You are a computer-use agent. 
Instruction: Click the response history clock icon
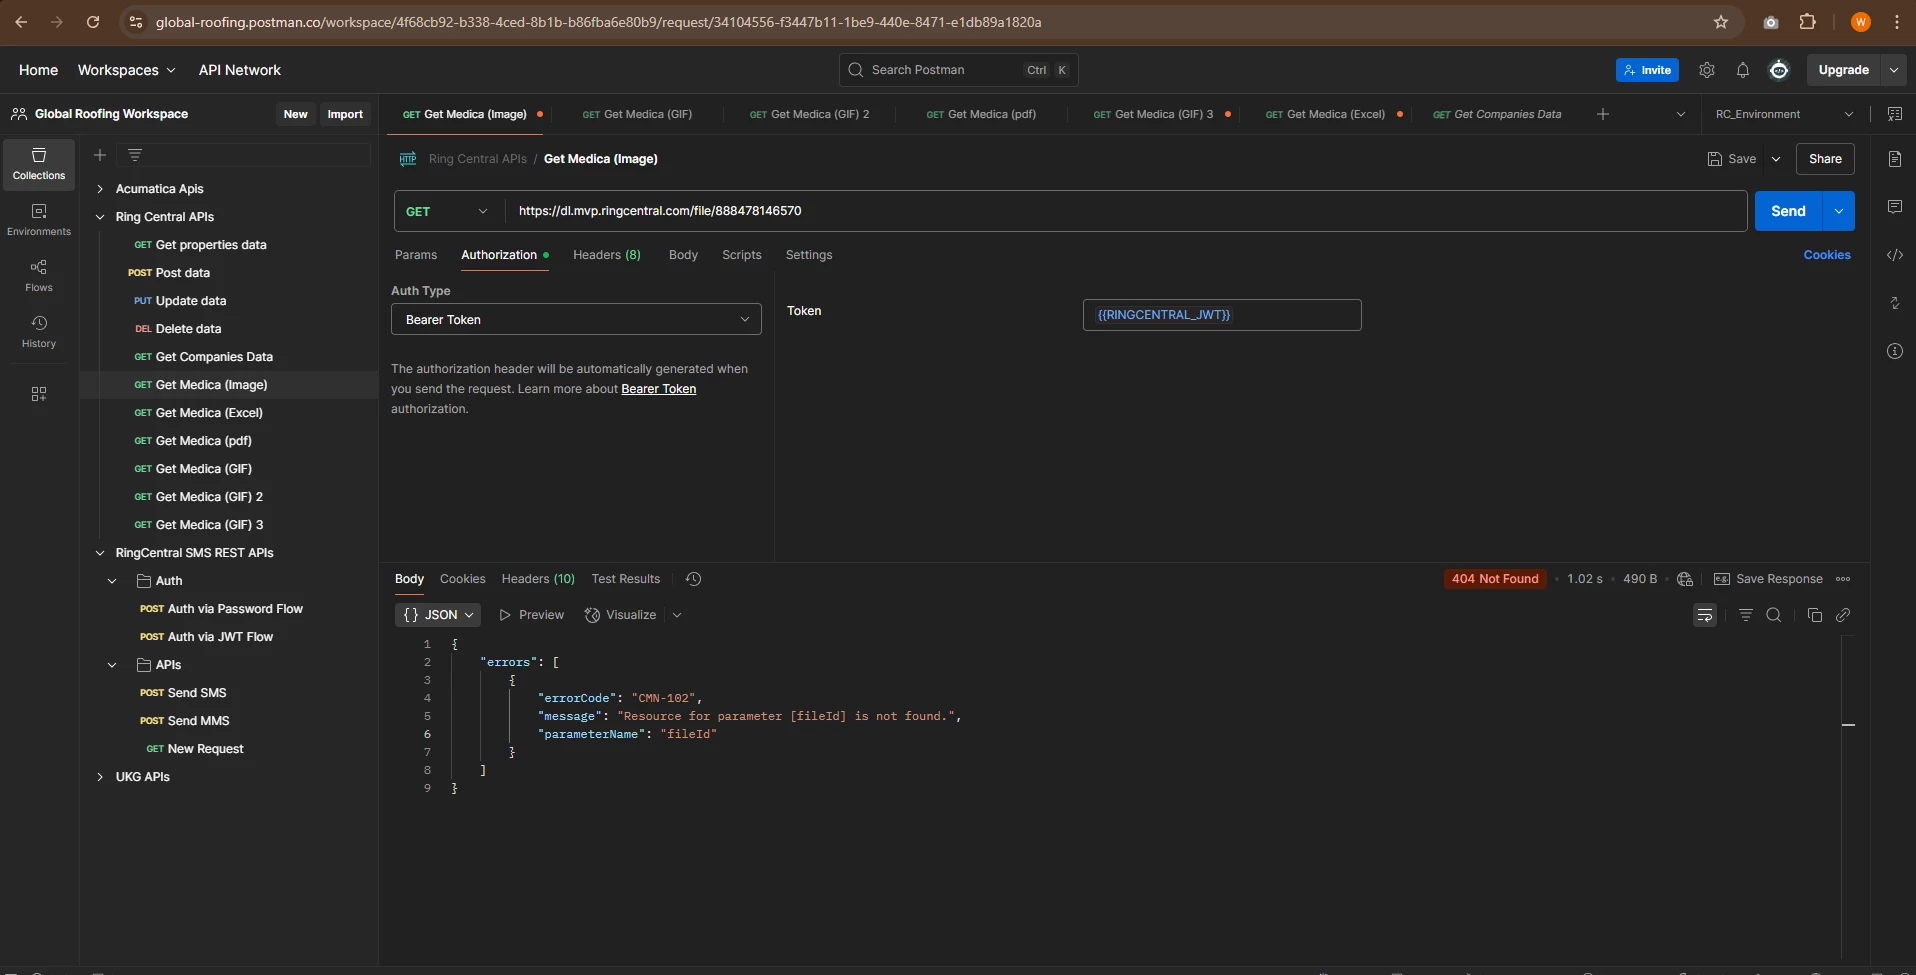693,579
